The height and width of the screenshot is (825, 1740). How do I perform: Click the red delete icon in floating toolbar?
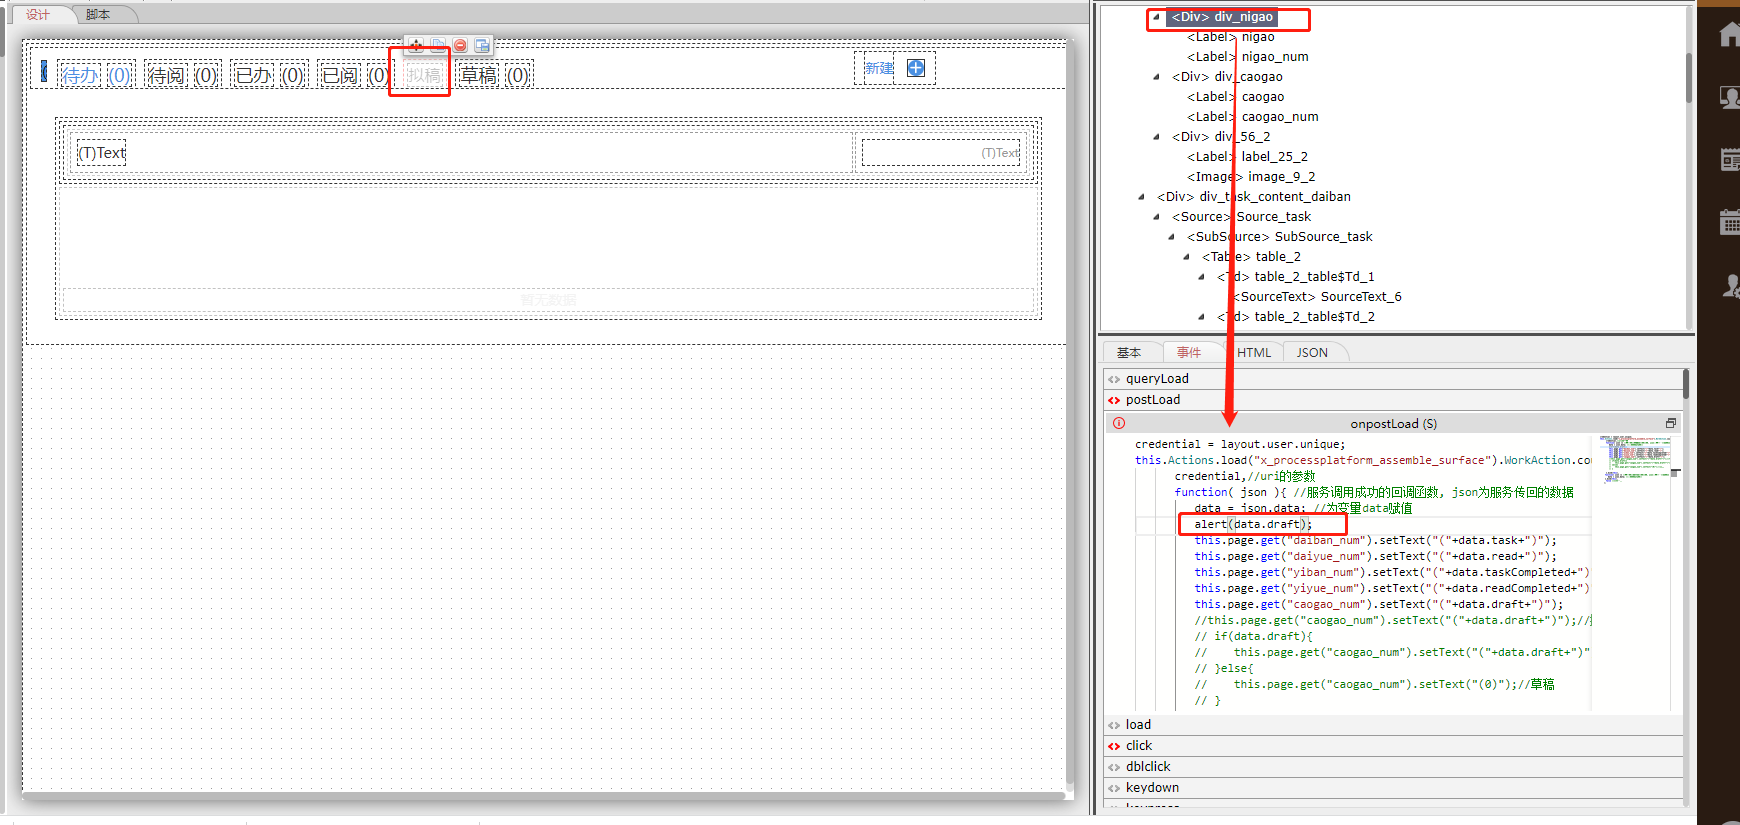pos(460,45)
